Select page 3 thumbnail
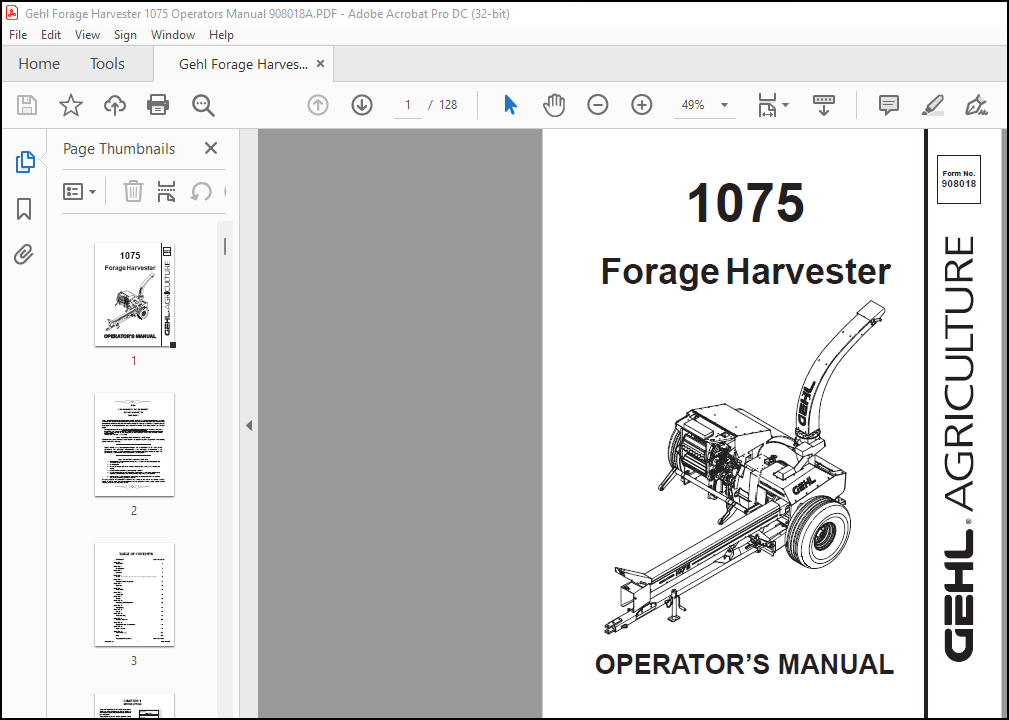 [134, 595]
